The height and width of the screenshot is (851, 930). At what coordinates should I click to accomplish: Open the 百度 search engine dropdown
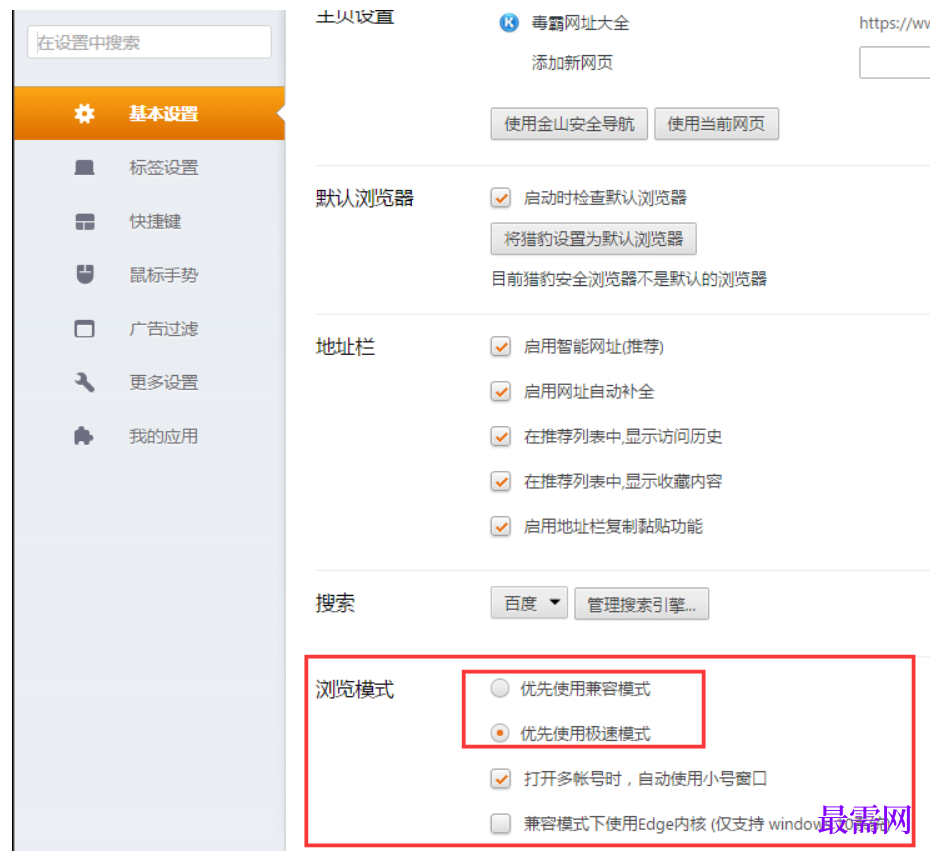coord(529,603)
